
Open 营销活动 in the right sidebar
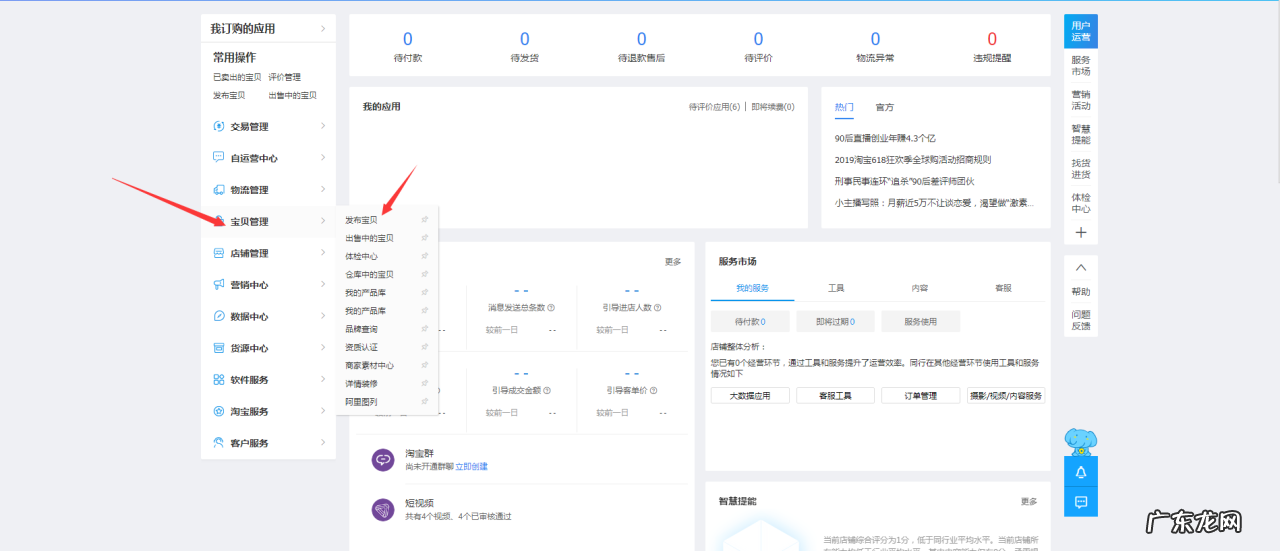pyautogui.click(x=1081, y=100)
